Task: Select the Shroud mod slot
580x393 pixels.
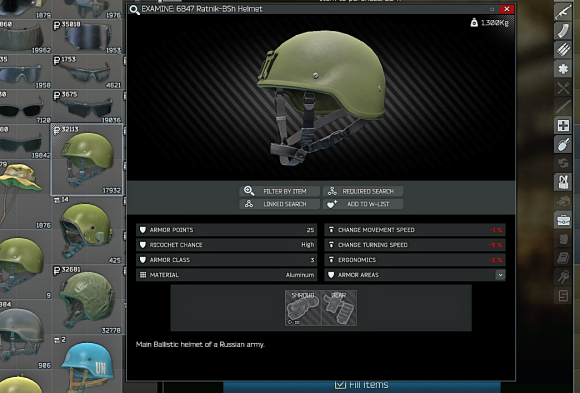Action: 303,308
